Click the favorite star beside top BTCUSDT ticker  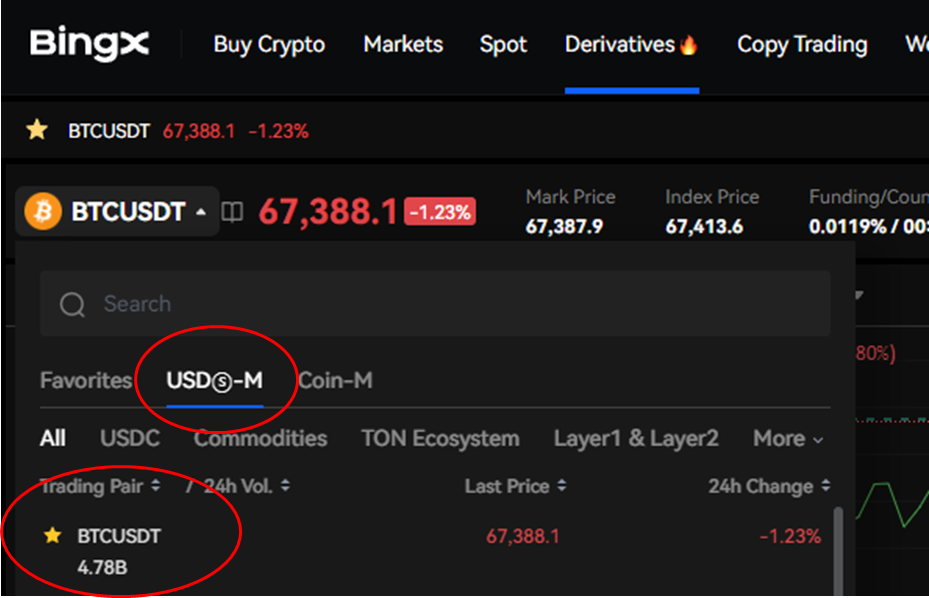tap(37, 130)
